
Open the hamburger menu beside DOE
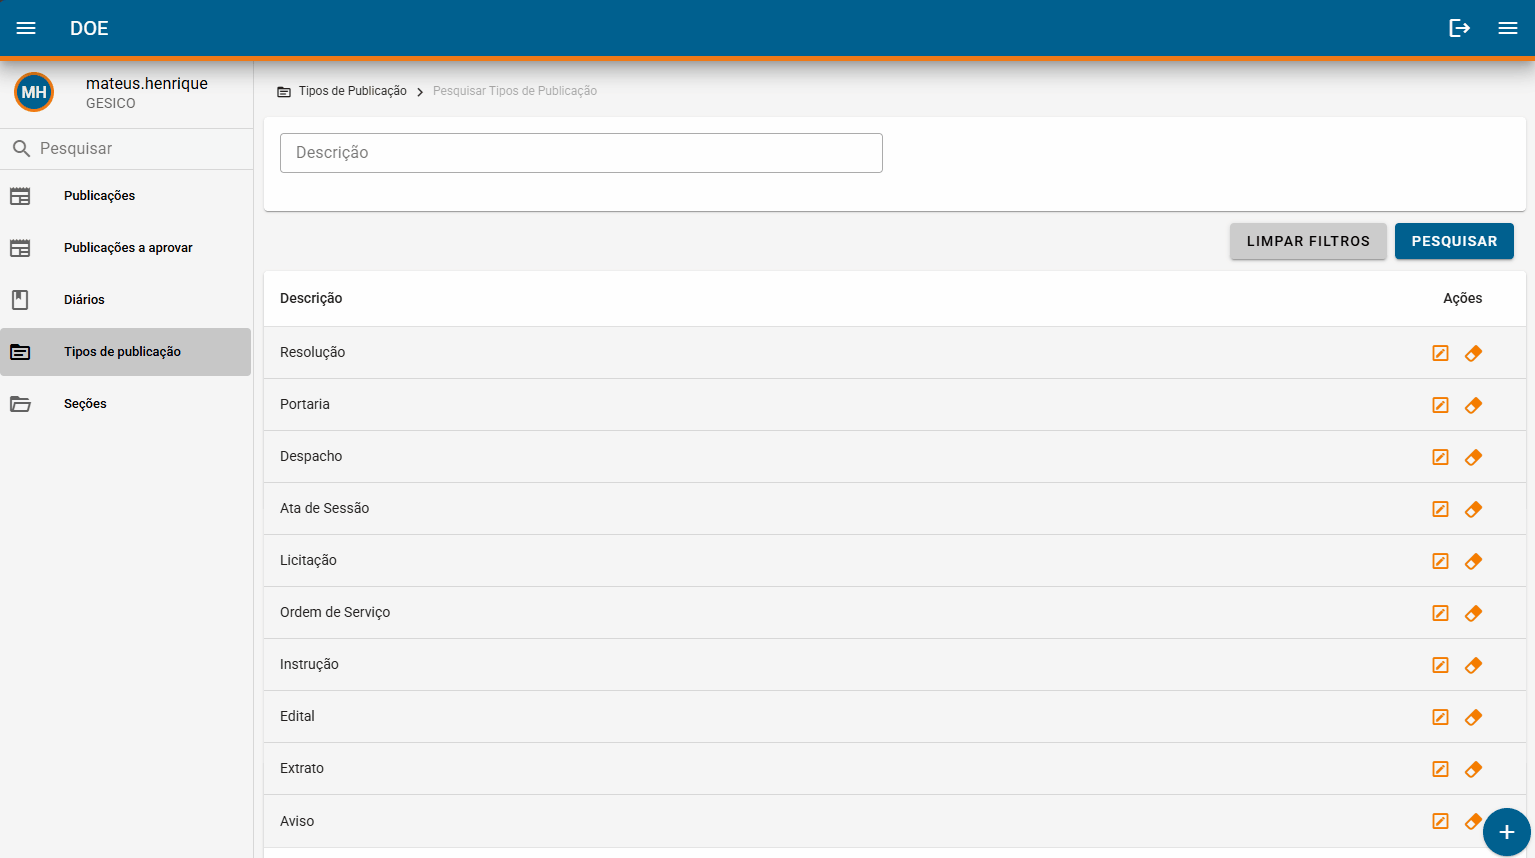click(x=26, y=28)
